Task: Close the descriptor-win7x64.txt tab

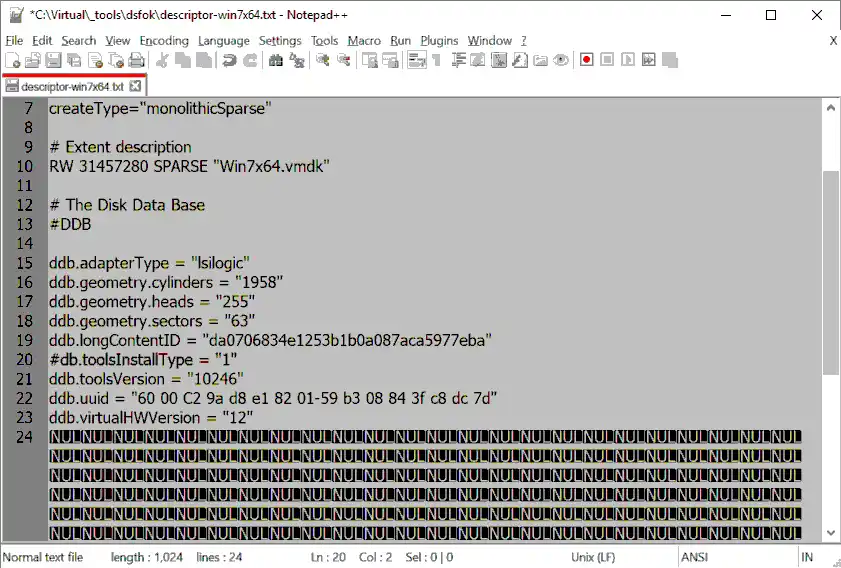Action: (136, 86)
